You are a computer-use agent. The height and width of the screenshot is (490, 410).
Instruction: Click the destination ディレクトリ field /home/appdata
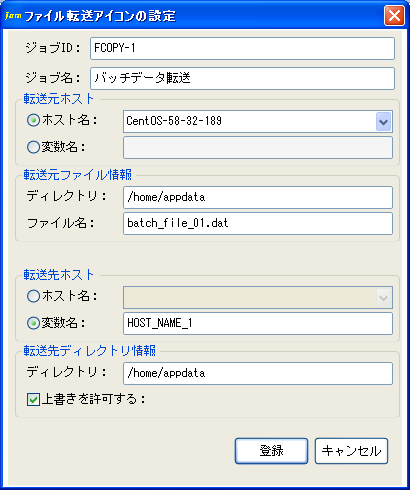[x=258, y=374]
